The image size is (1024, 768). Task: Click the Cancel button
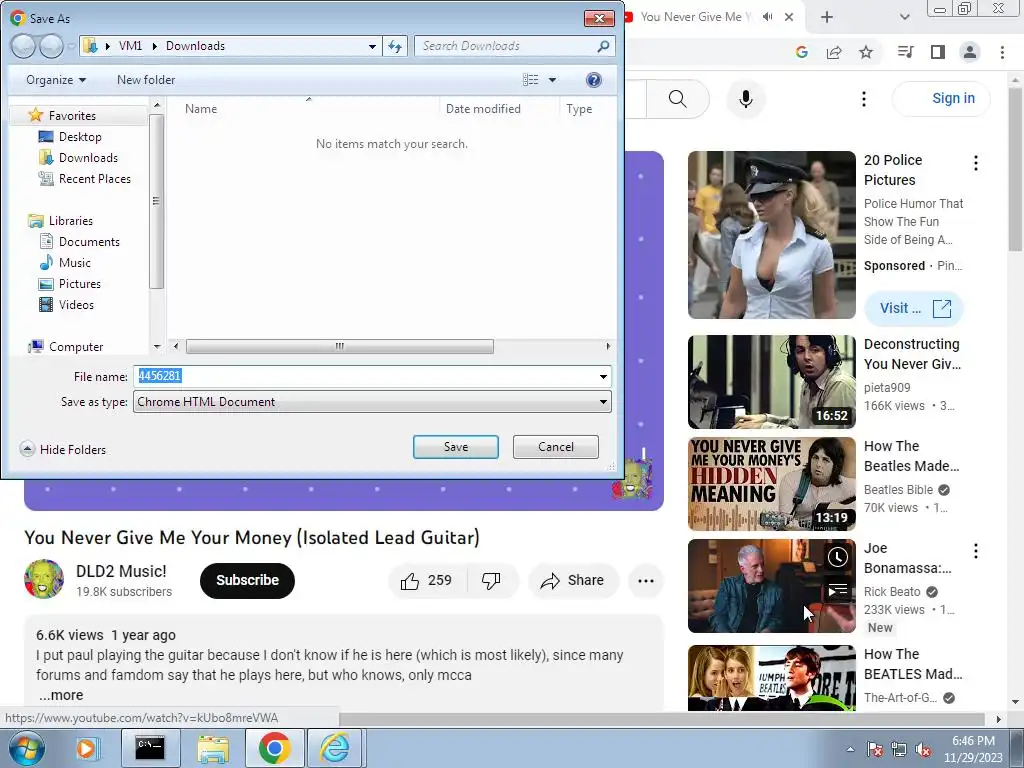[556, 447]
